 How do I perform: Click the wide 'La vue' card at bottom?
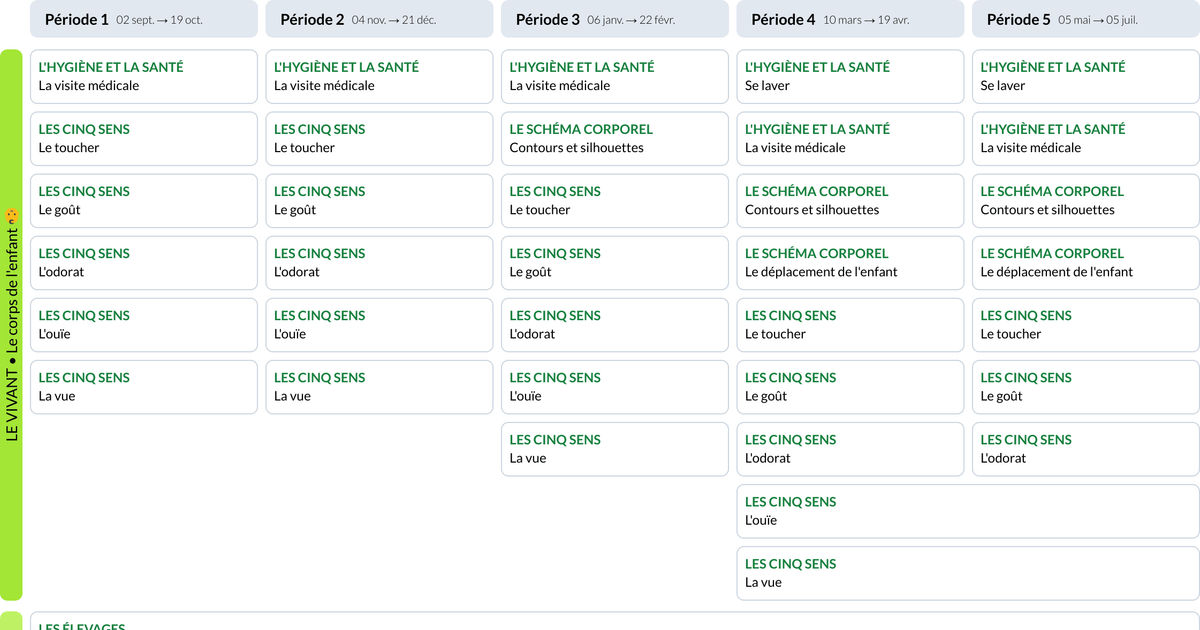tap(967, 572)
